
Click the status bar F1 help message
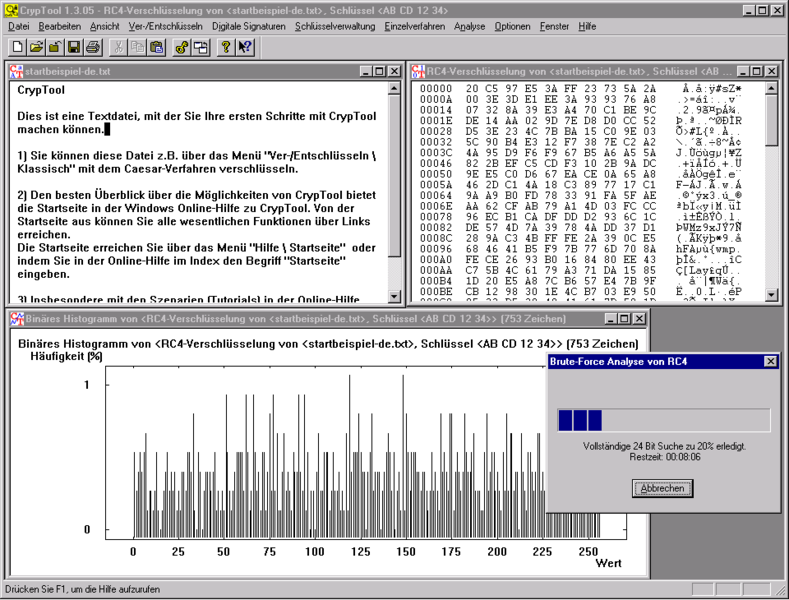83,589
